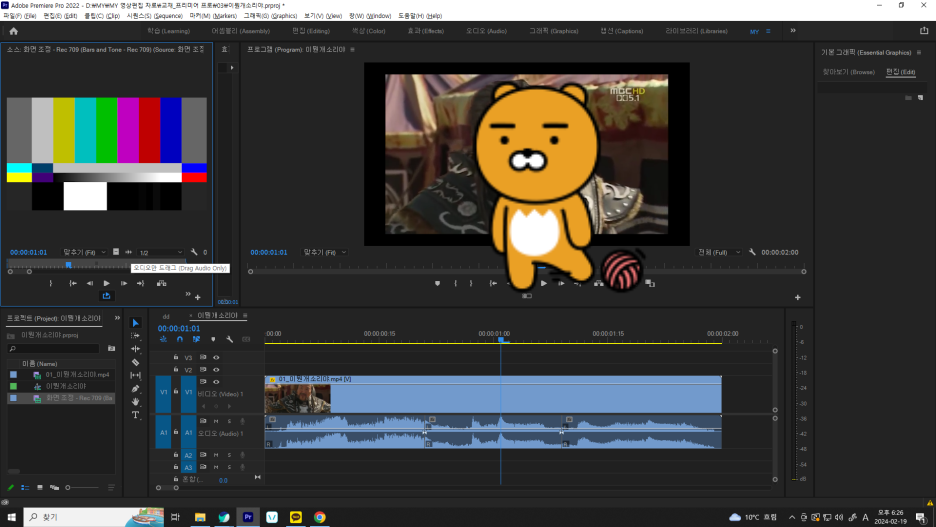Click the timeline playhead at 00:00:01:01
The height and width of the screenshot is (527, 936).
[x=501, y=339]
